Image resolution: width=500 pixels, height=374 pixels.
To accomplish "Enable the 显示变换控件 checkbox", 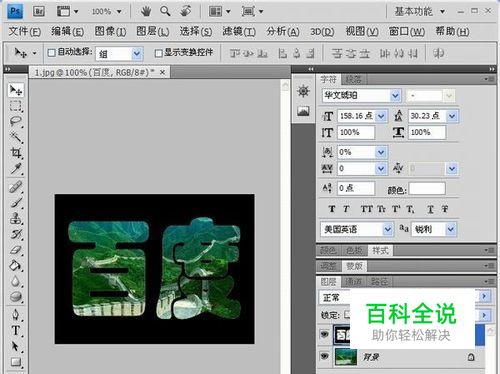I will [x=159, y=53].
